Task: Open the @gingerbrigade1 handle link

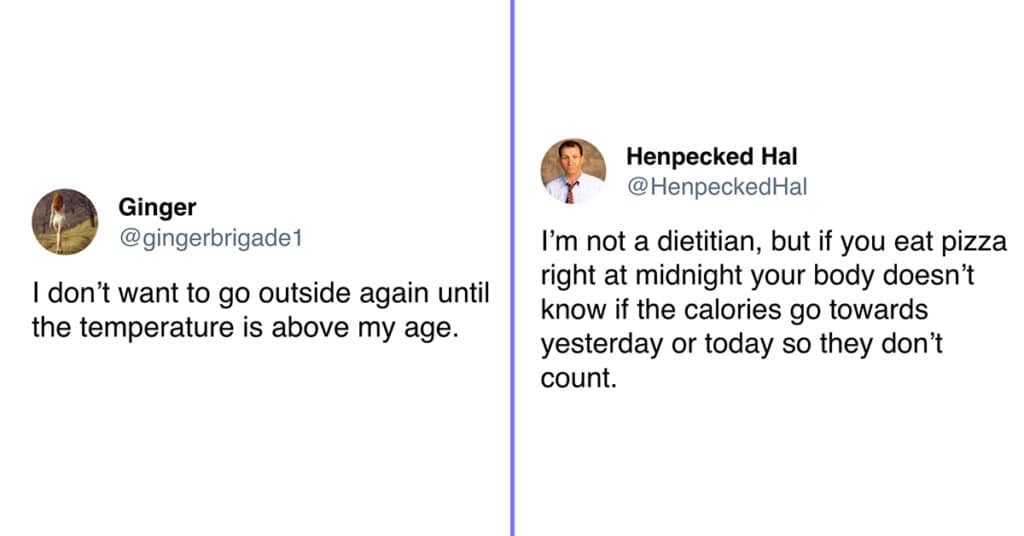Action: tap(210, 238)
